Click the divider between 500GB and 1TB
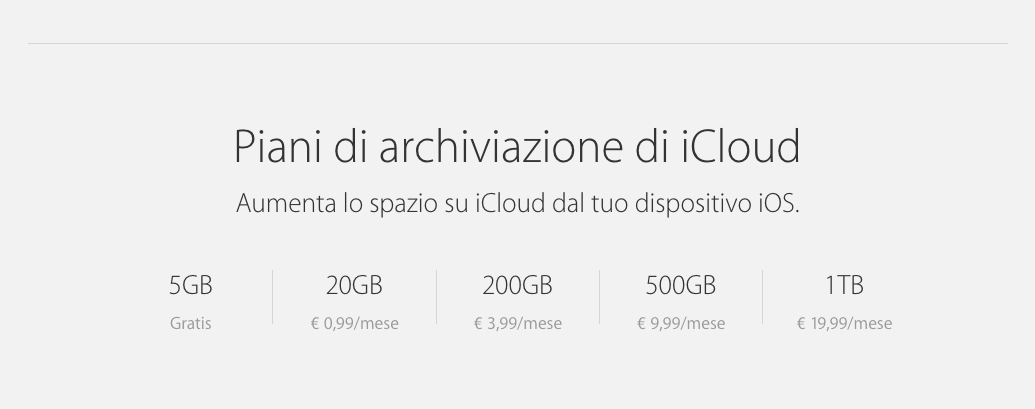Screen dimensions: 1035x409 [x=762, y=296]
